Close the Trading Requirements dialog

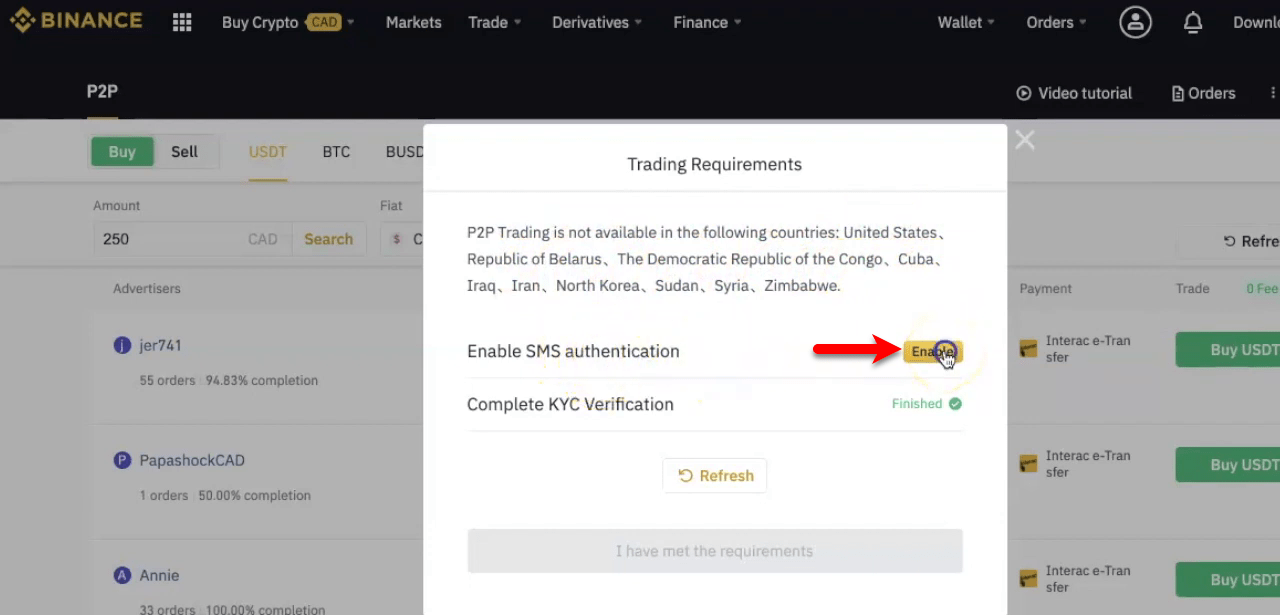pos(1025,141)
